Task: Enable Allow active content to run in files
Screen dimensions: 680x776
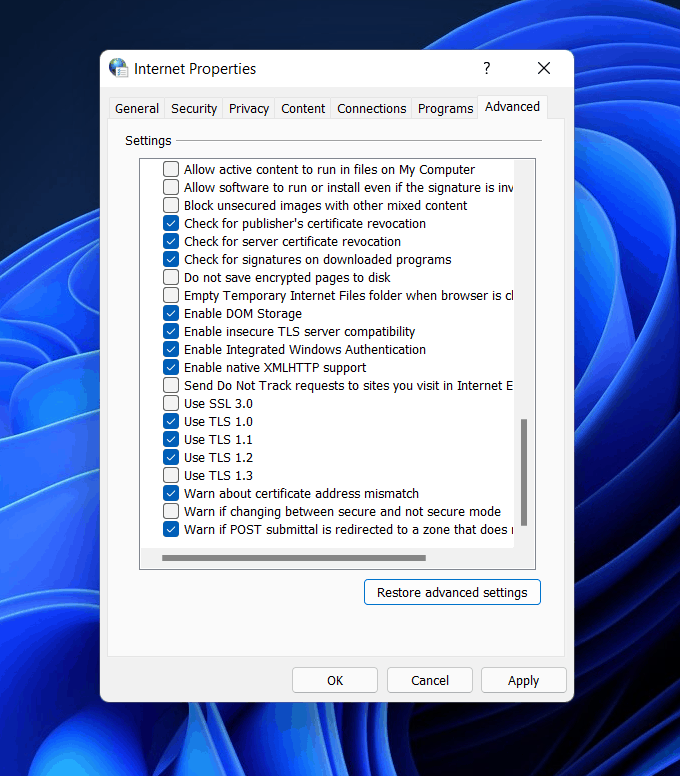Action: pyautogui.click(x=171, y=169)
